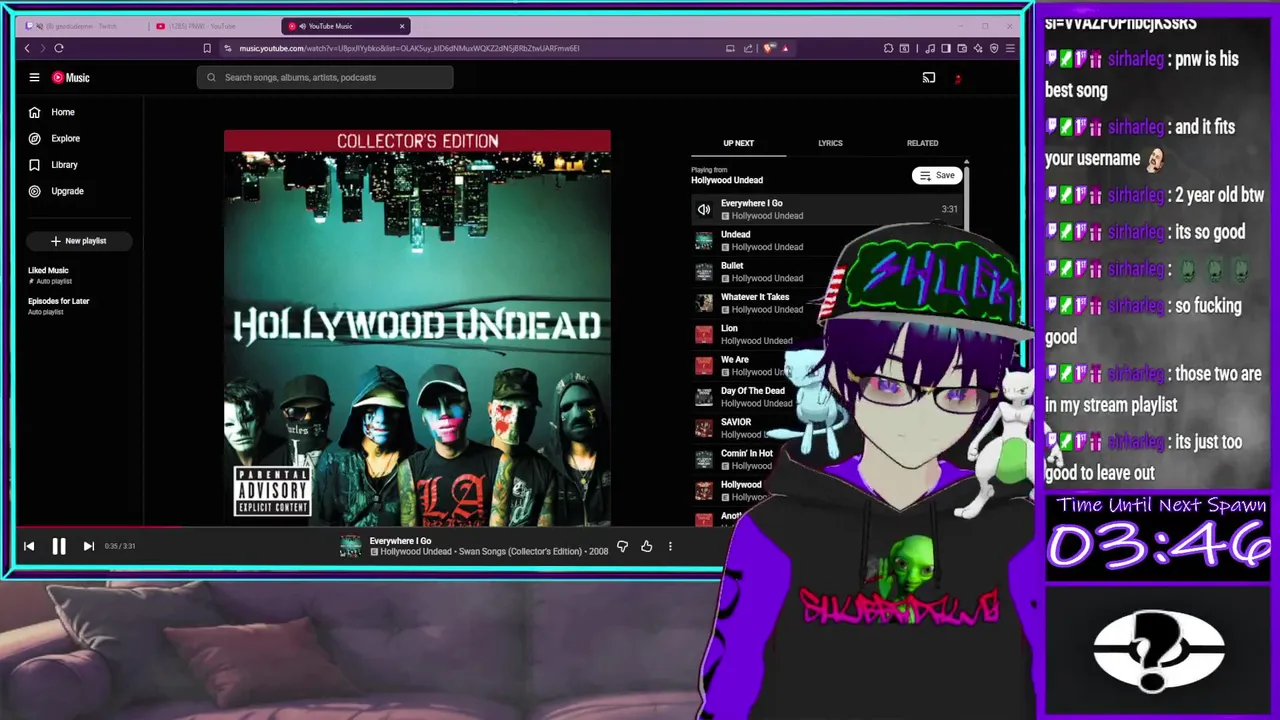Select Everywhere I Go in queue
Viewport: 1280px width, 720px height.
826,209
